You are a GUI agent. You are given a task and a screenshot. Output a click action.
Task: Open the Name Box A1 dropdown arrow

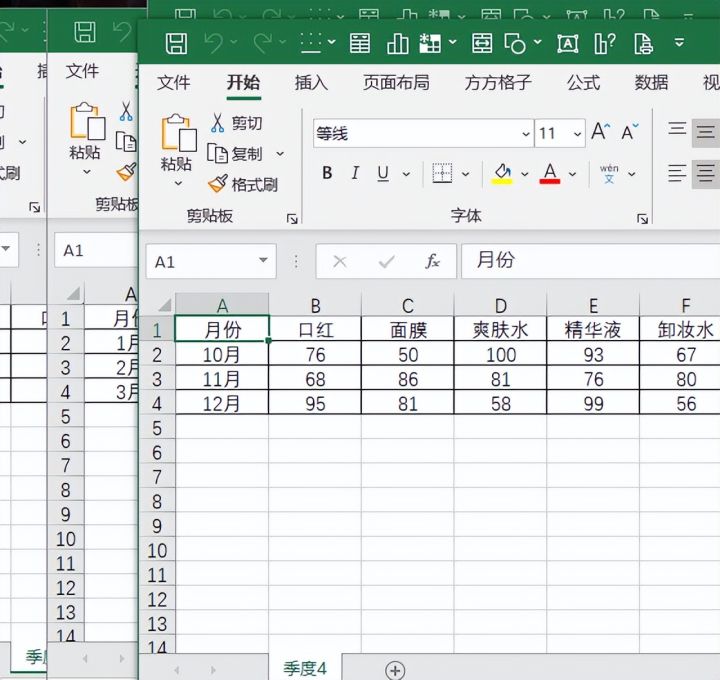point(263,260)
